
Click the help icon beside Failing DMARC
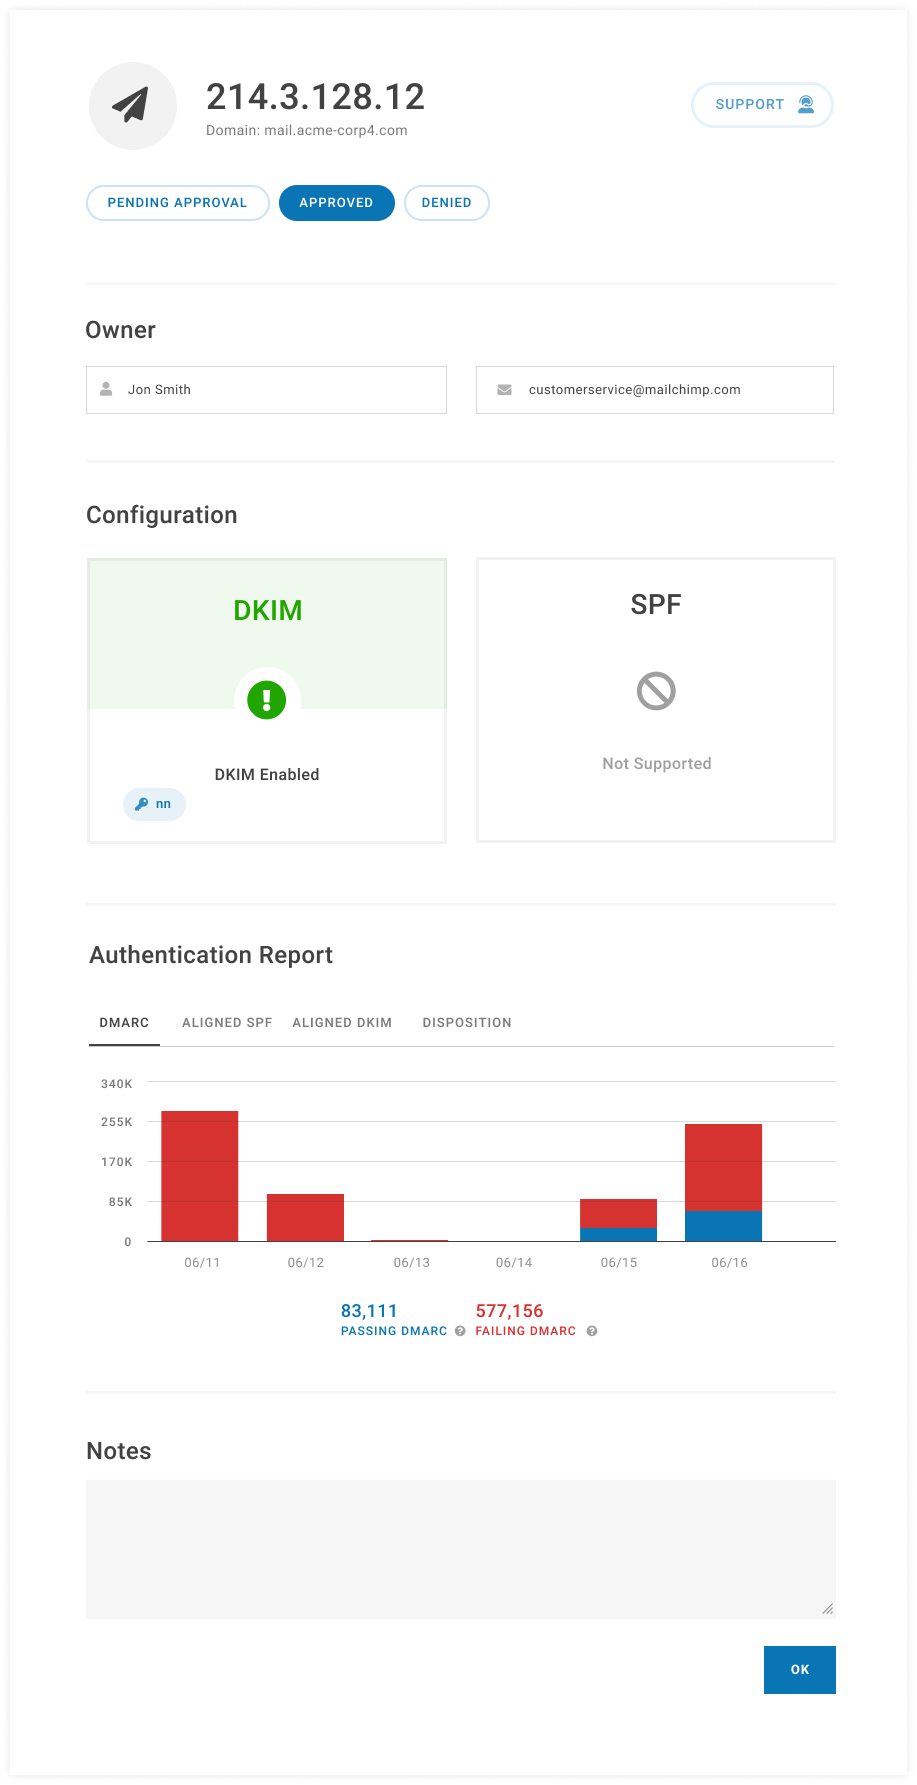coord(592,1331)
